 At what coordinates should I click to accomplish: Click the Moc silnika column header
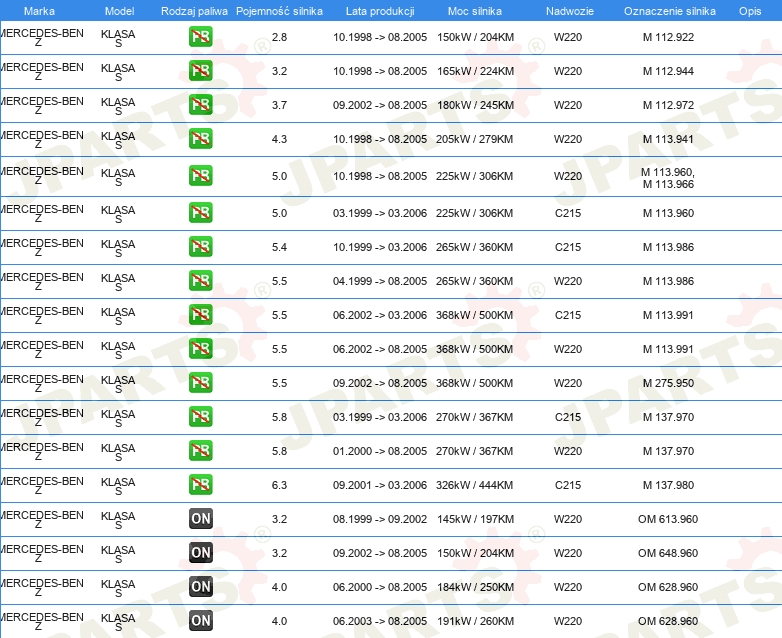coord(475,11)
